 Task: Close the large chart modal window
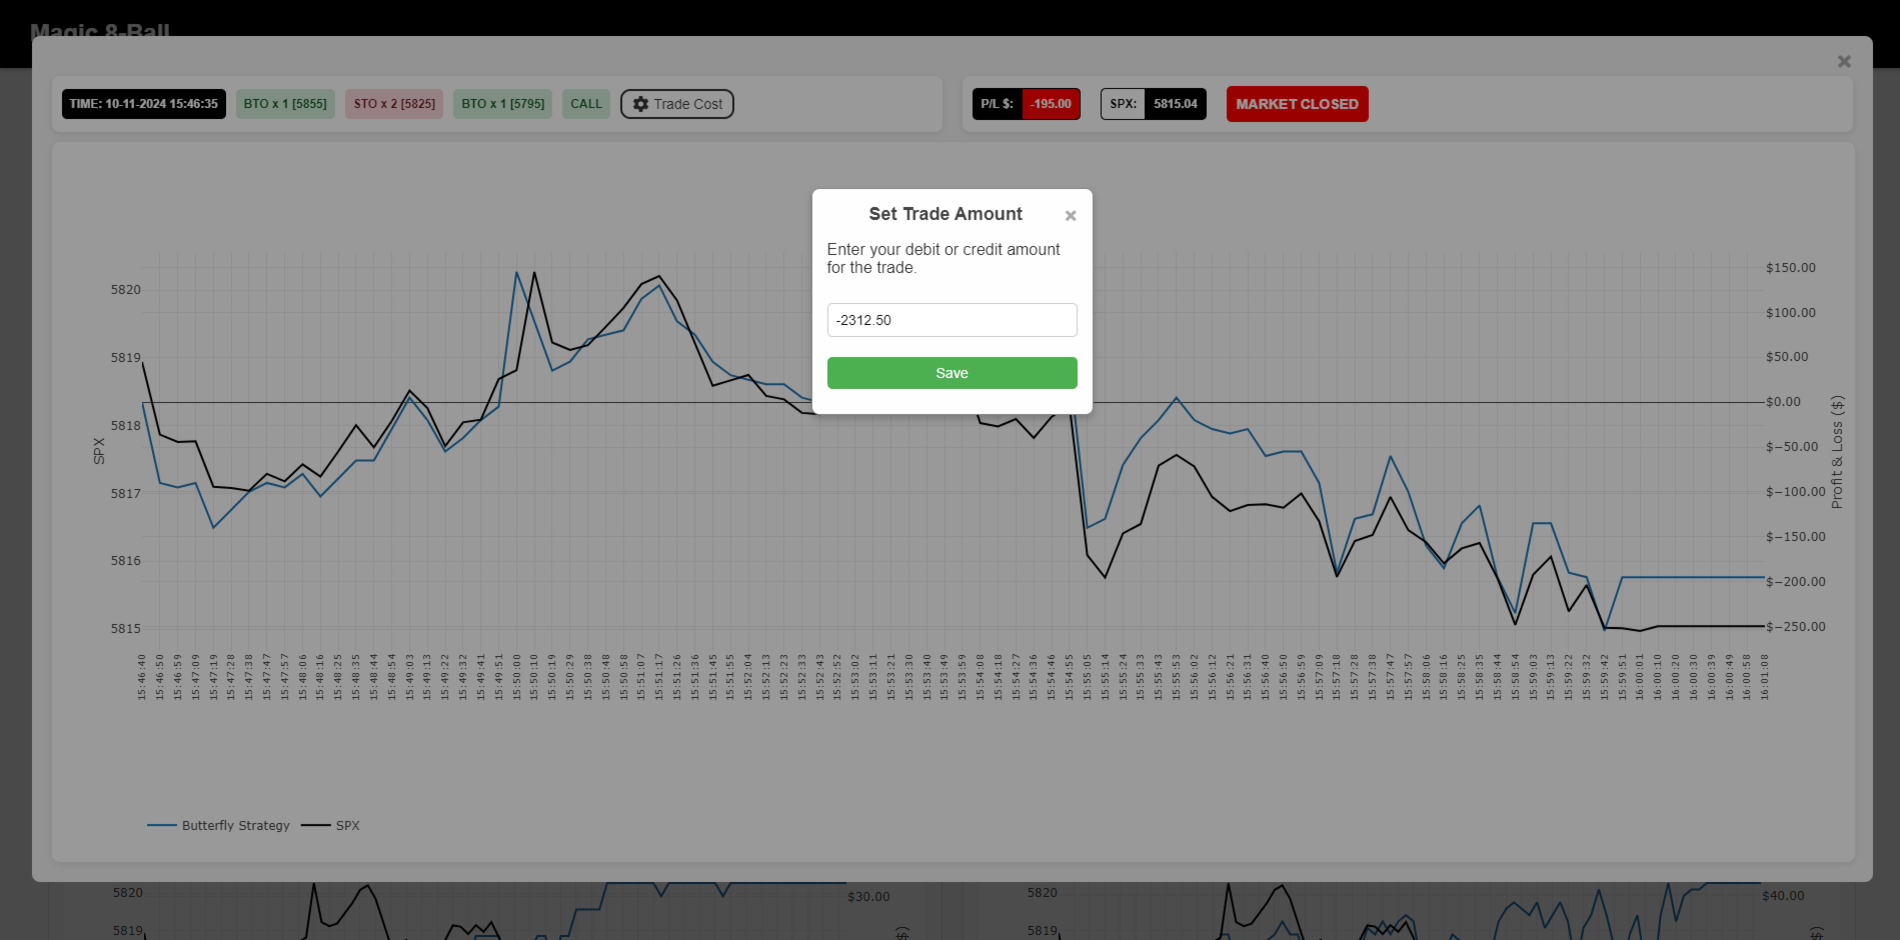click(x=1844, y=62)
